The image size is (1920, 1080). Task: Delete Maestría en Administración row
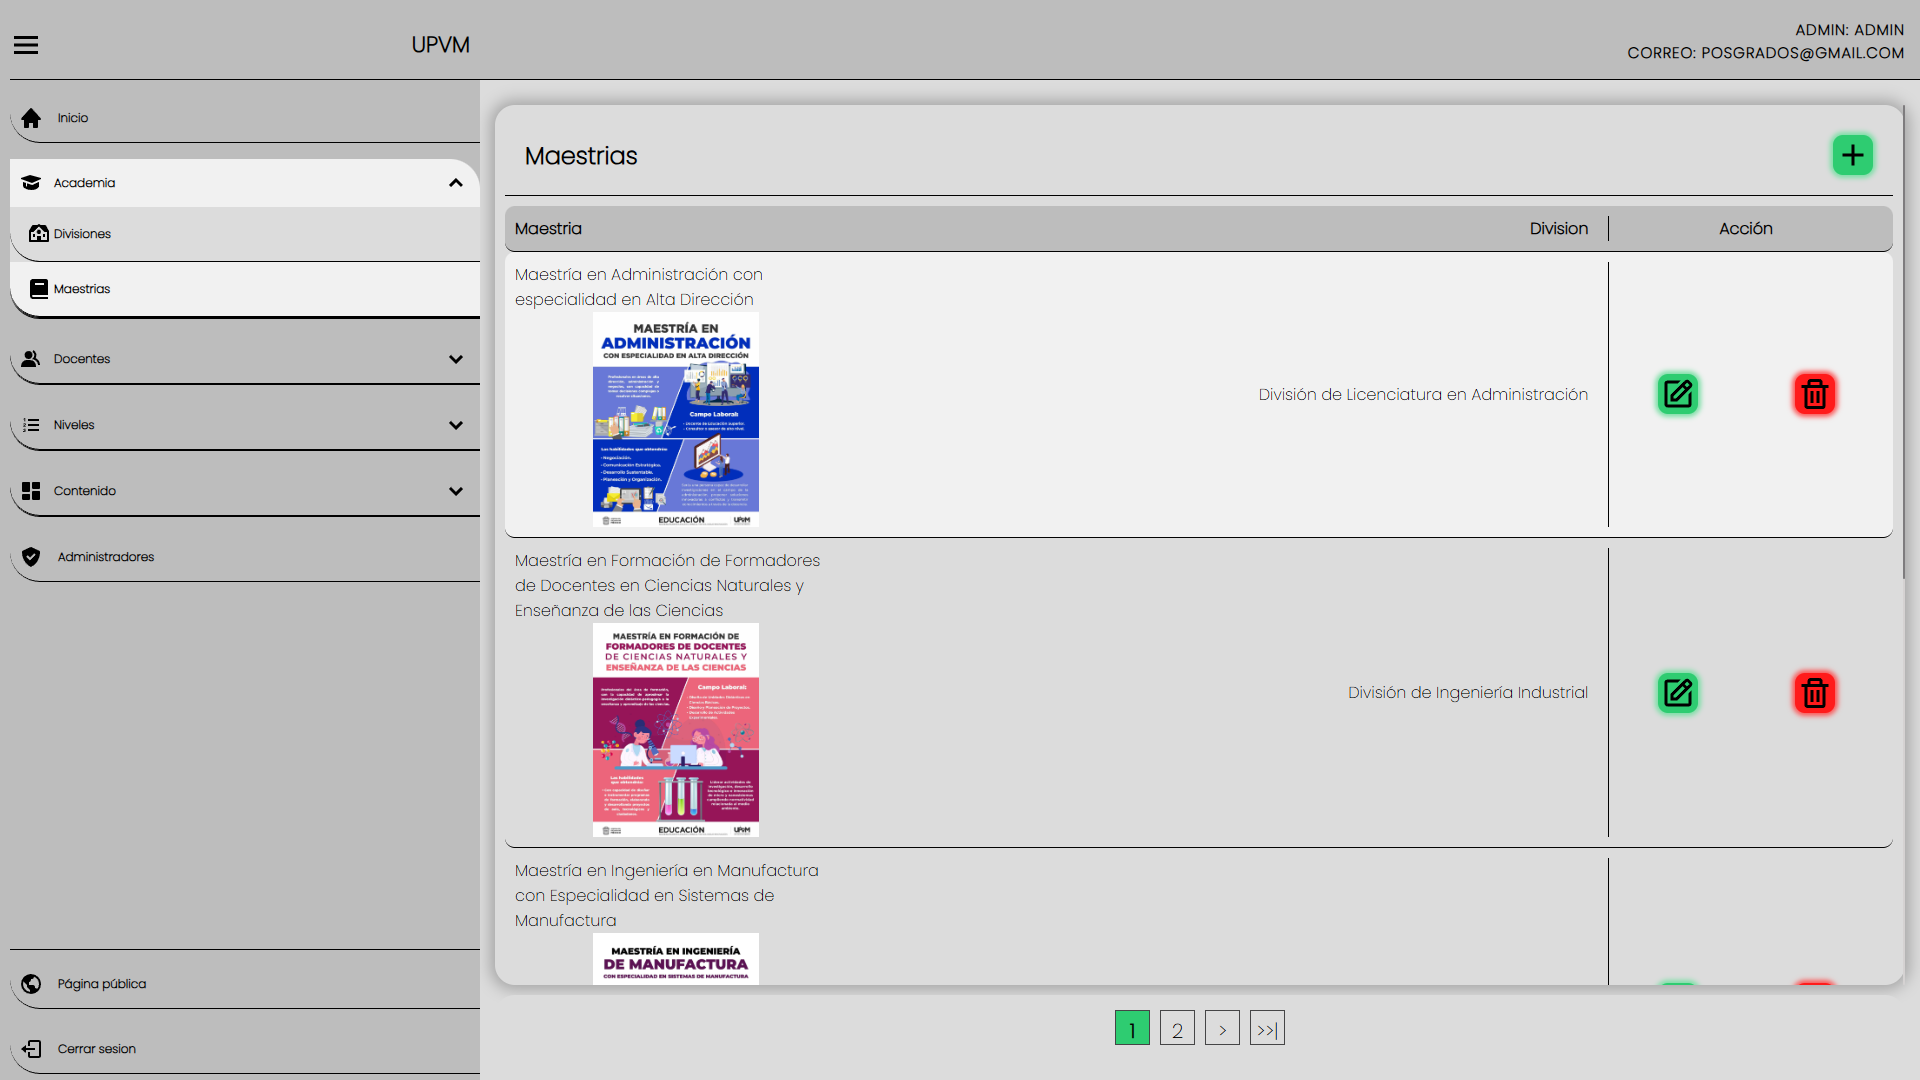coord(1815,394)
